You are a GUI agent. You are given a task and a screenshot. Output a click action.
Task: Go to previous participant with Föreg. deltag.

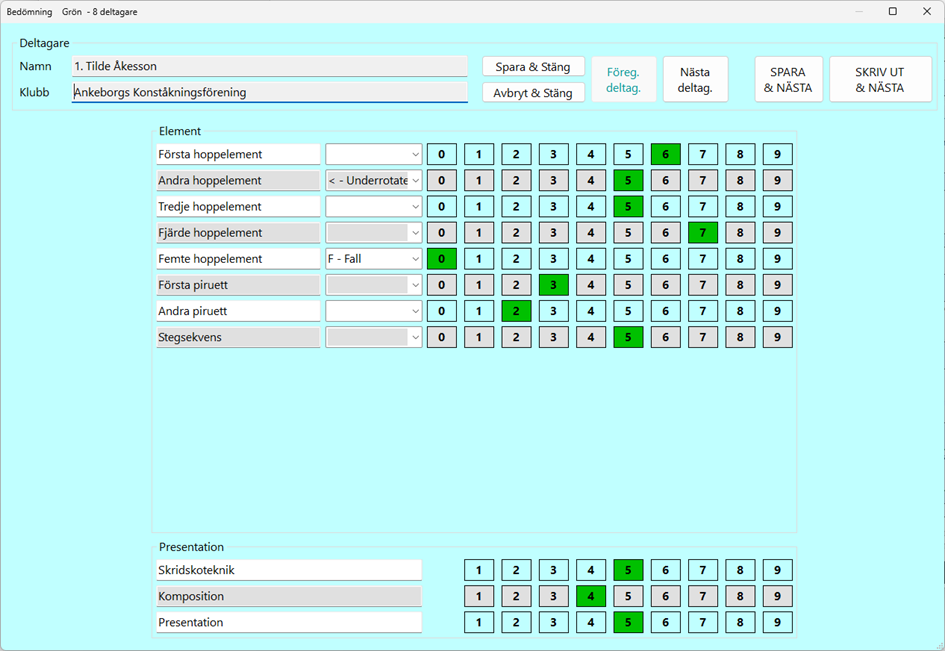click(x=623, y=80)
